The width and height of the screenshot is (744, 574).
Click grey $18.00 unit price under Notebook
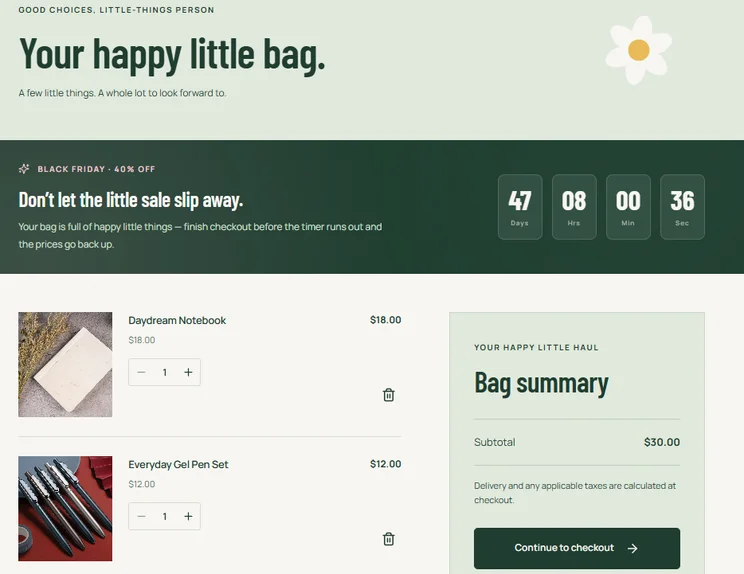[141, 340]
